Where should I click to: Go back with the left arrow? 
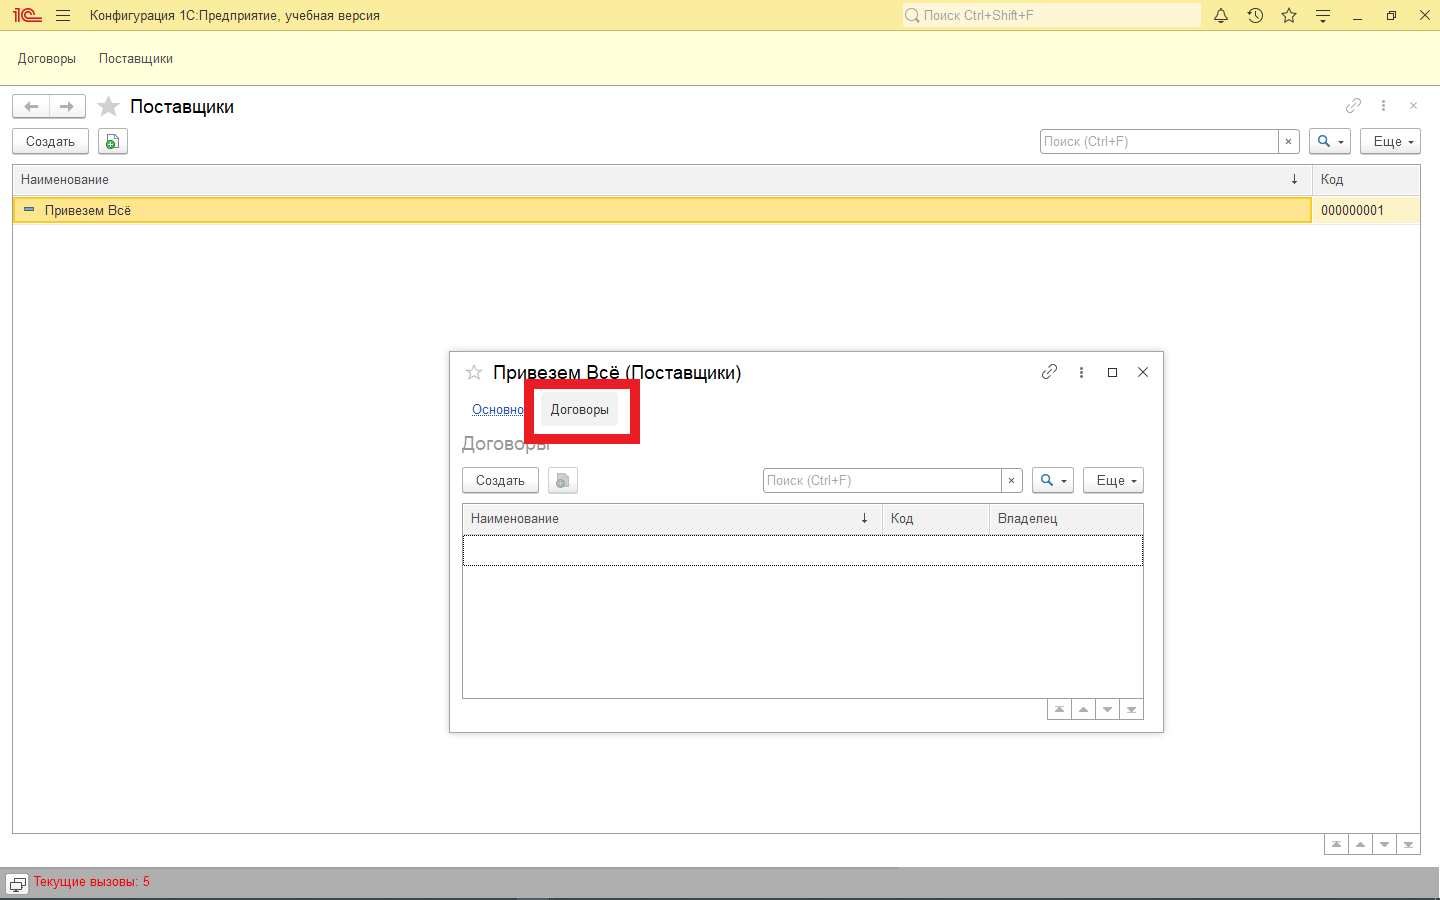tap(31, 106)
